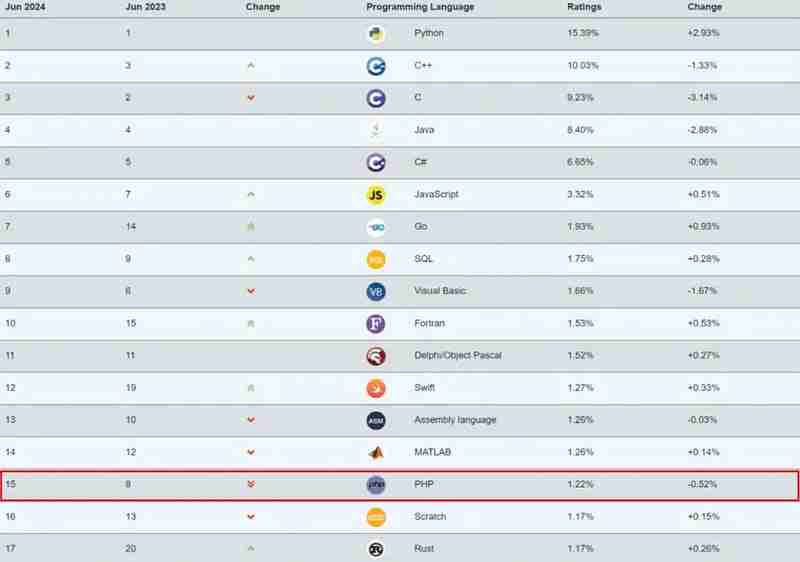800x562 pixels.
Task: Click the red down arrow in C row
Action: pos(251,98)
